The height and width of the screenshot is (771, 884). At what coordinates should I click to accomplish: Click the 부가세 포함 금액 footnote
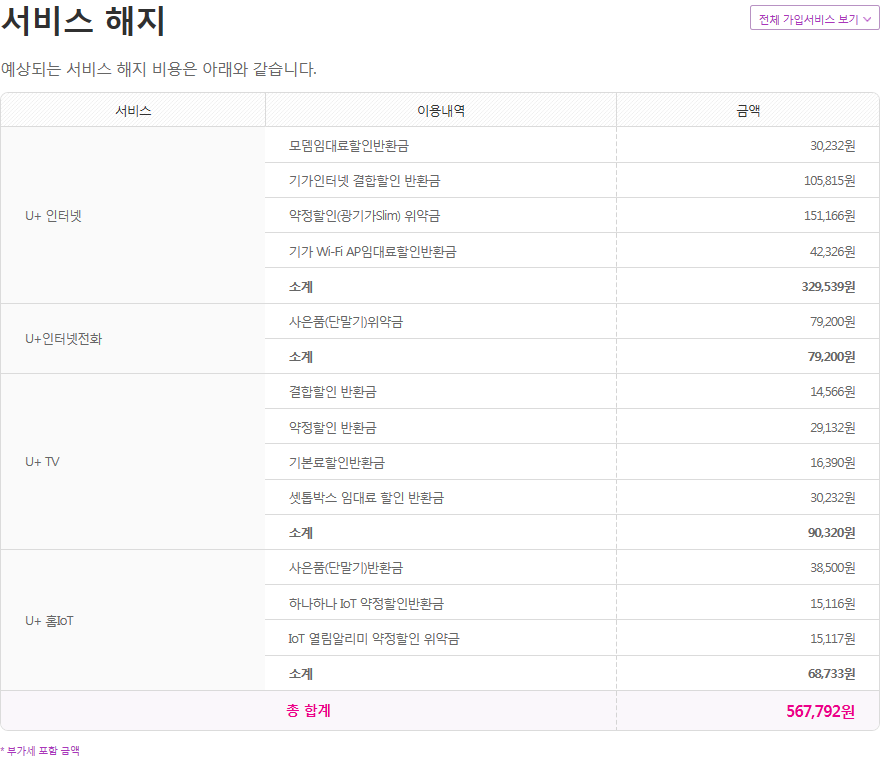pos(40,751)
